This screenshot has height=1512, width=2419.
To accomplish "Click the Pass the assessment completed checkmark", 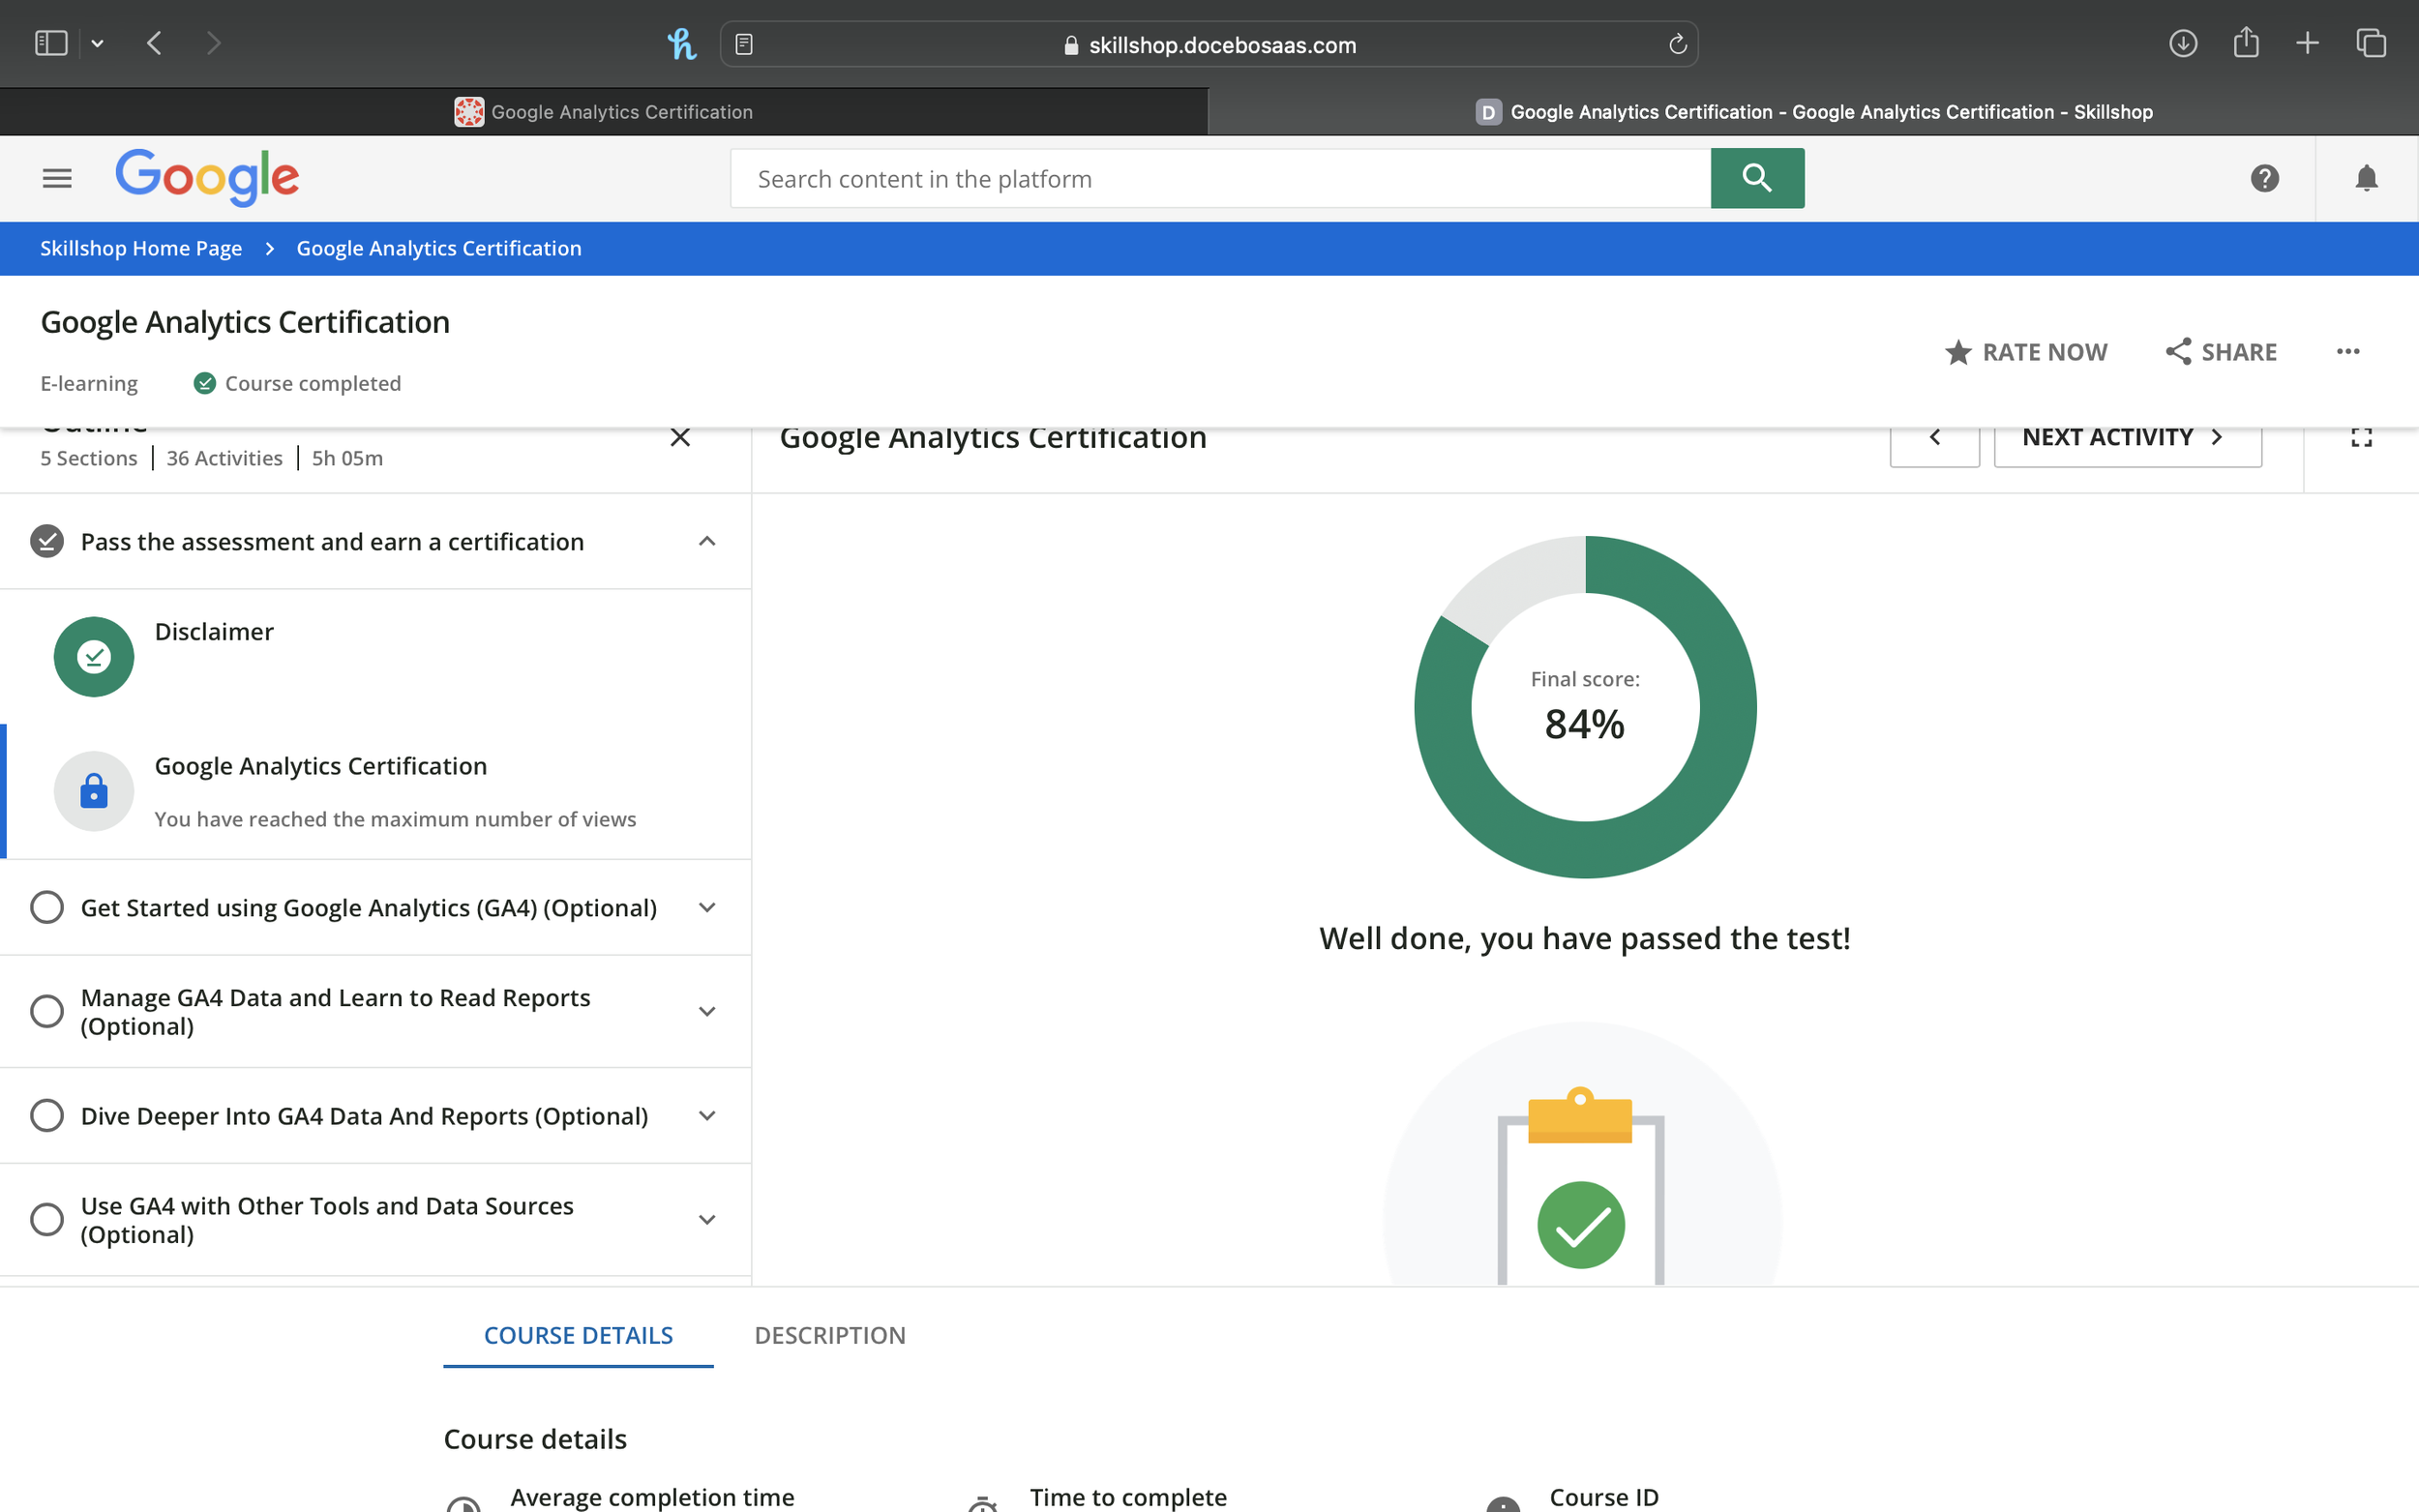I will coord(47,541).
